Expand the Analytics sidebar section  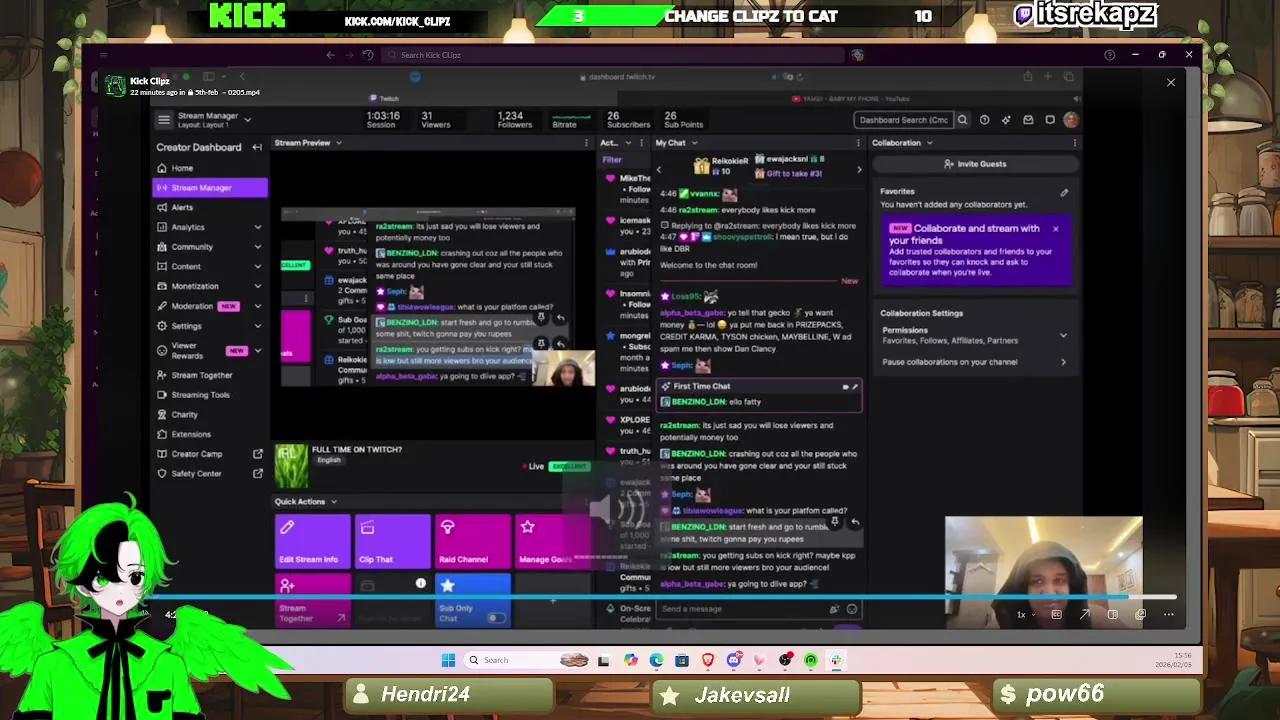click(x=257, y=227)
